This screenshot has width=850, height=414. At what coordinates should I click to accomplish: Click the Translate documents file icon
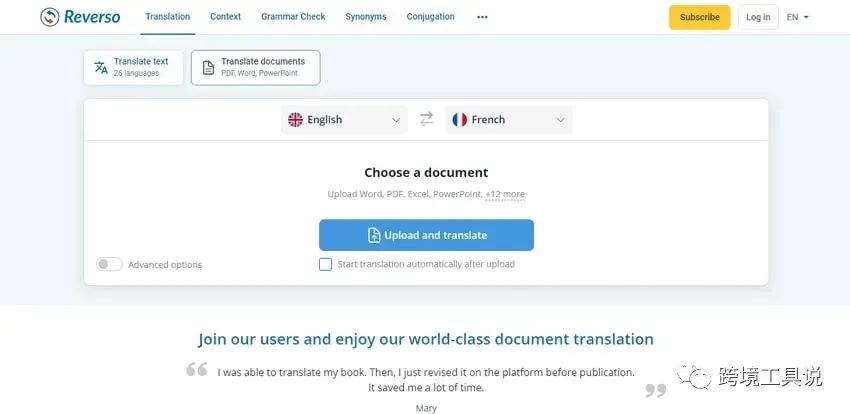(x=208, y=68)
